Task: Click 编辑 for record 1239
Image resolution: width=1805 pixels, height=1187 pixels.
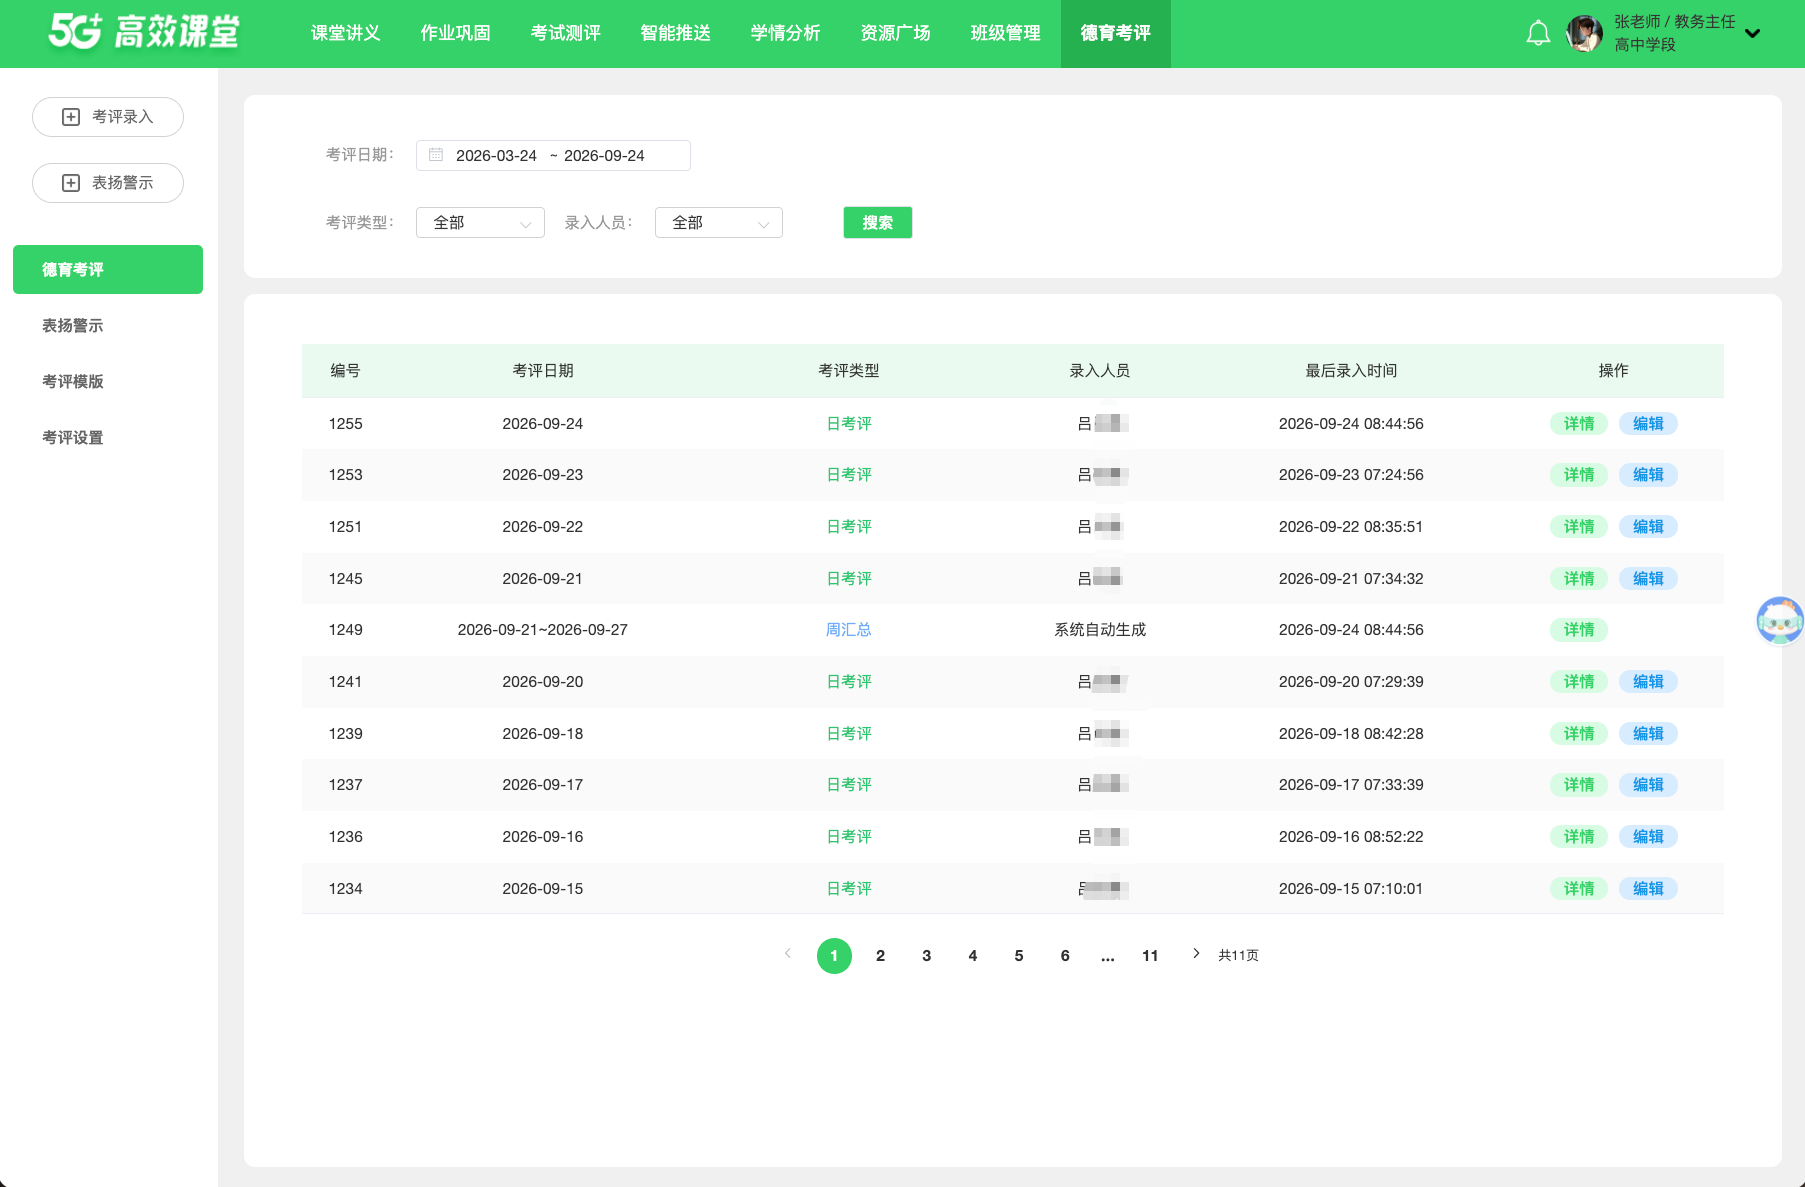Action: [x=1648, y=733]
